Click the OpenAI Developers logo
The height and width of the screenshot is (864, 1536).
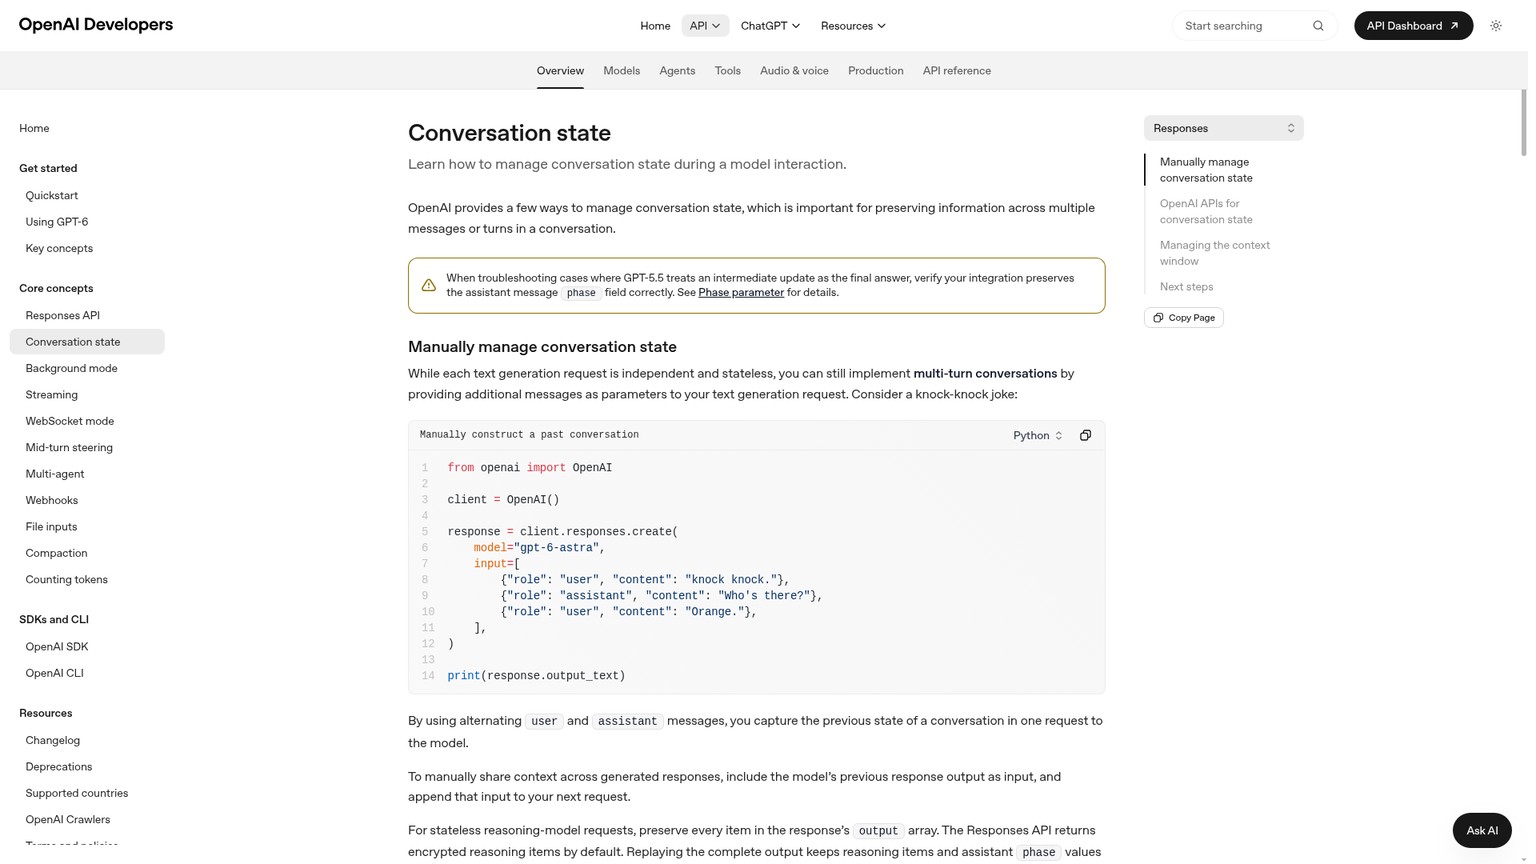[96, 25]
